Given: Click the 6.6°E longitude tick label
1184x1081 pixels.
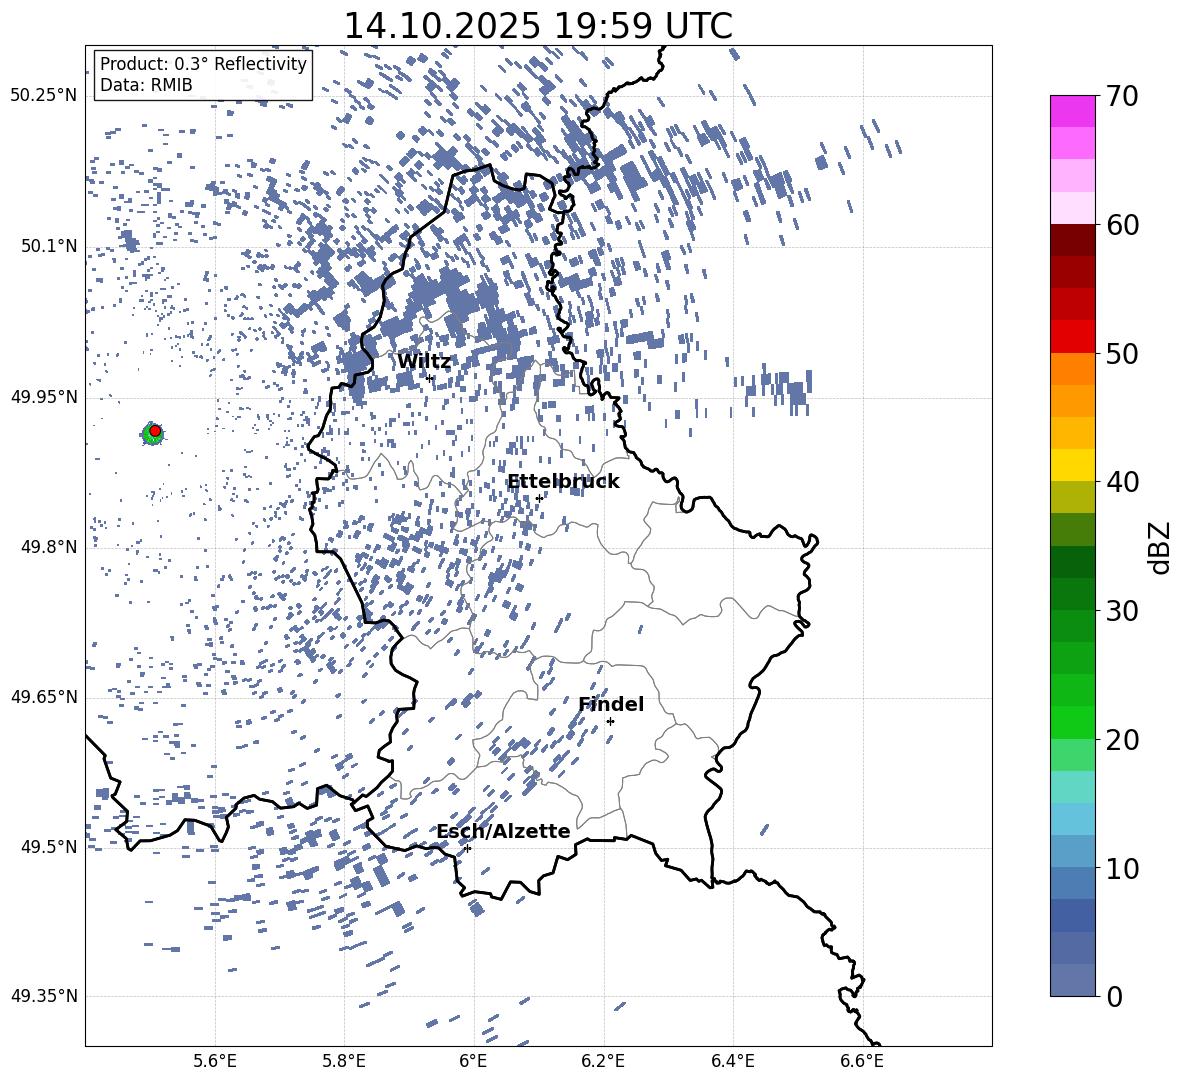Looking at the screenshot, I should pyautogui.click(x=862, y=1061).
